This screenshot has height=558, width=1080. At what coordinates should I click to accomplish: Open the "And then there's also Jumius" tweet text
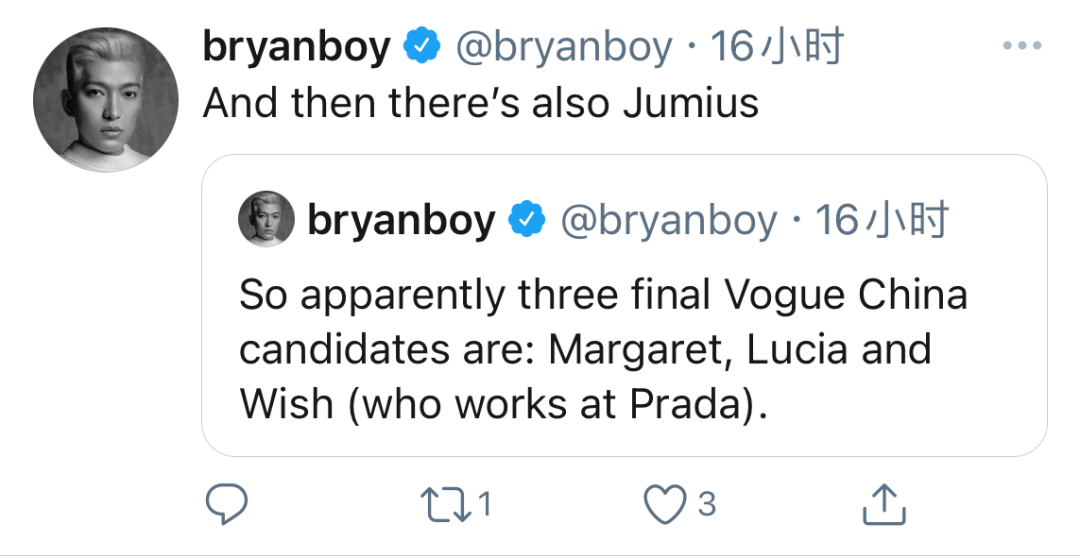(480, 103)
